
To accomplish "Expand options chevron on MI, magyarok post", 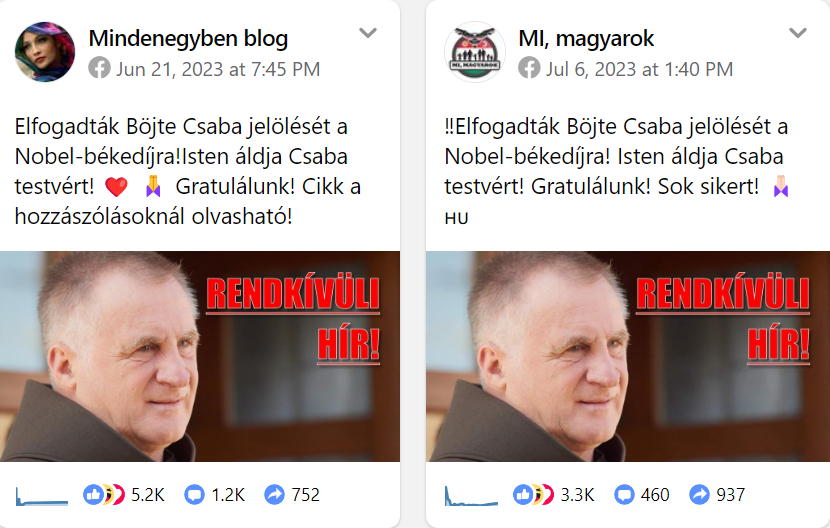I will 798,33.
